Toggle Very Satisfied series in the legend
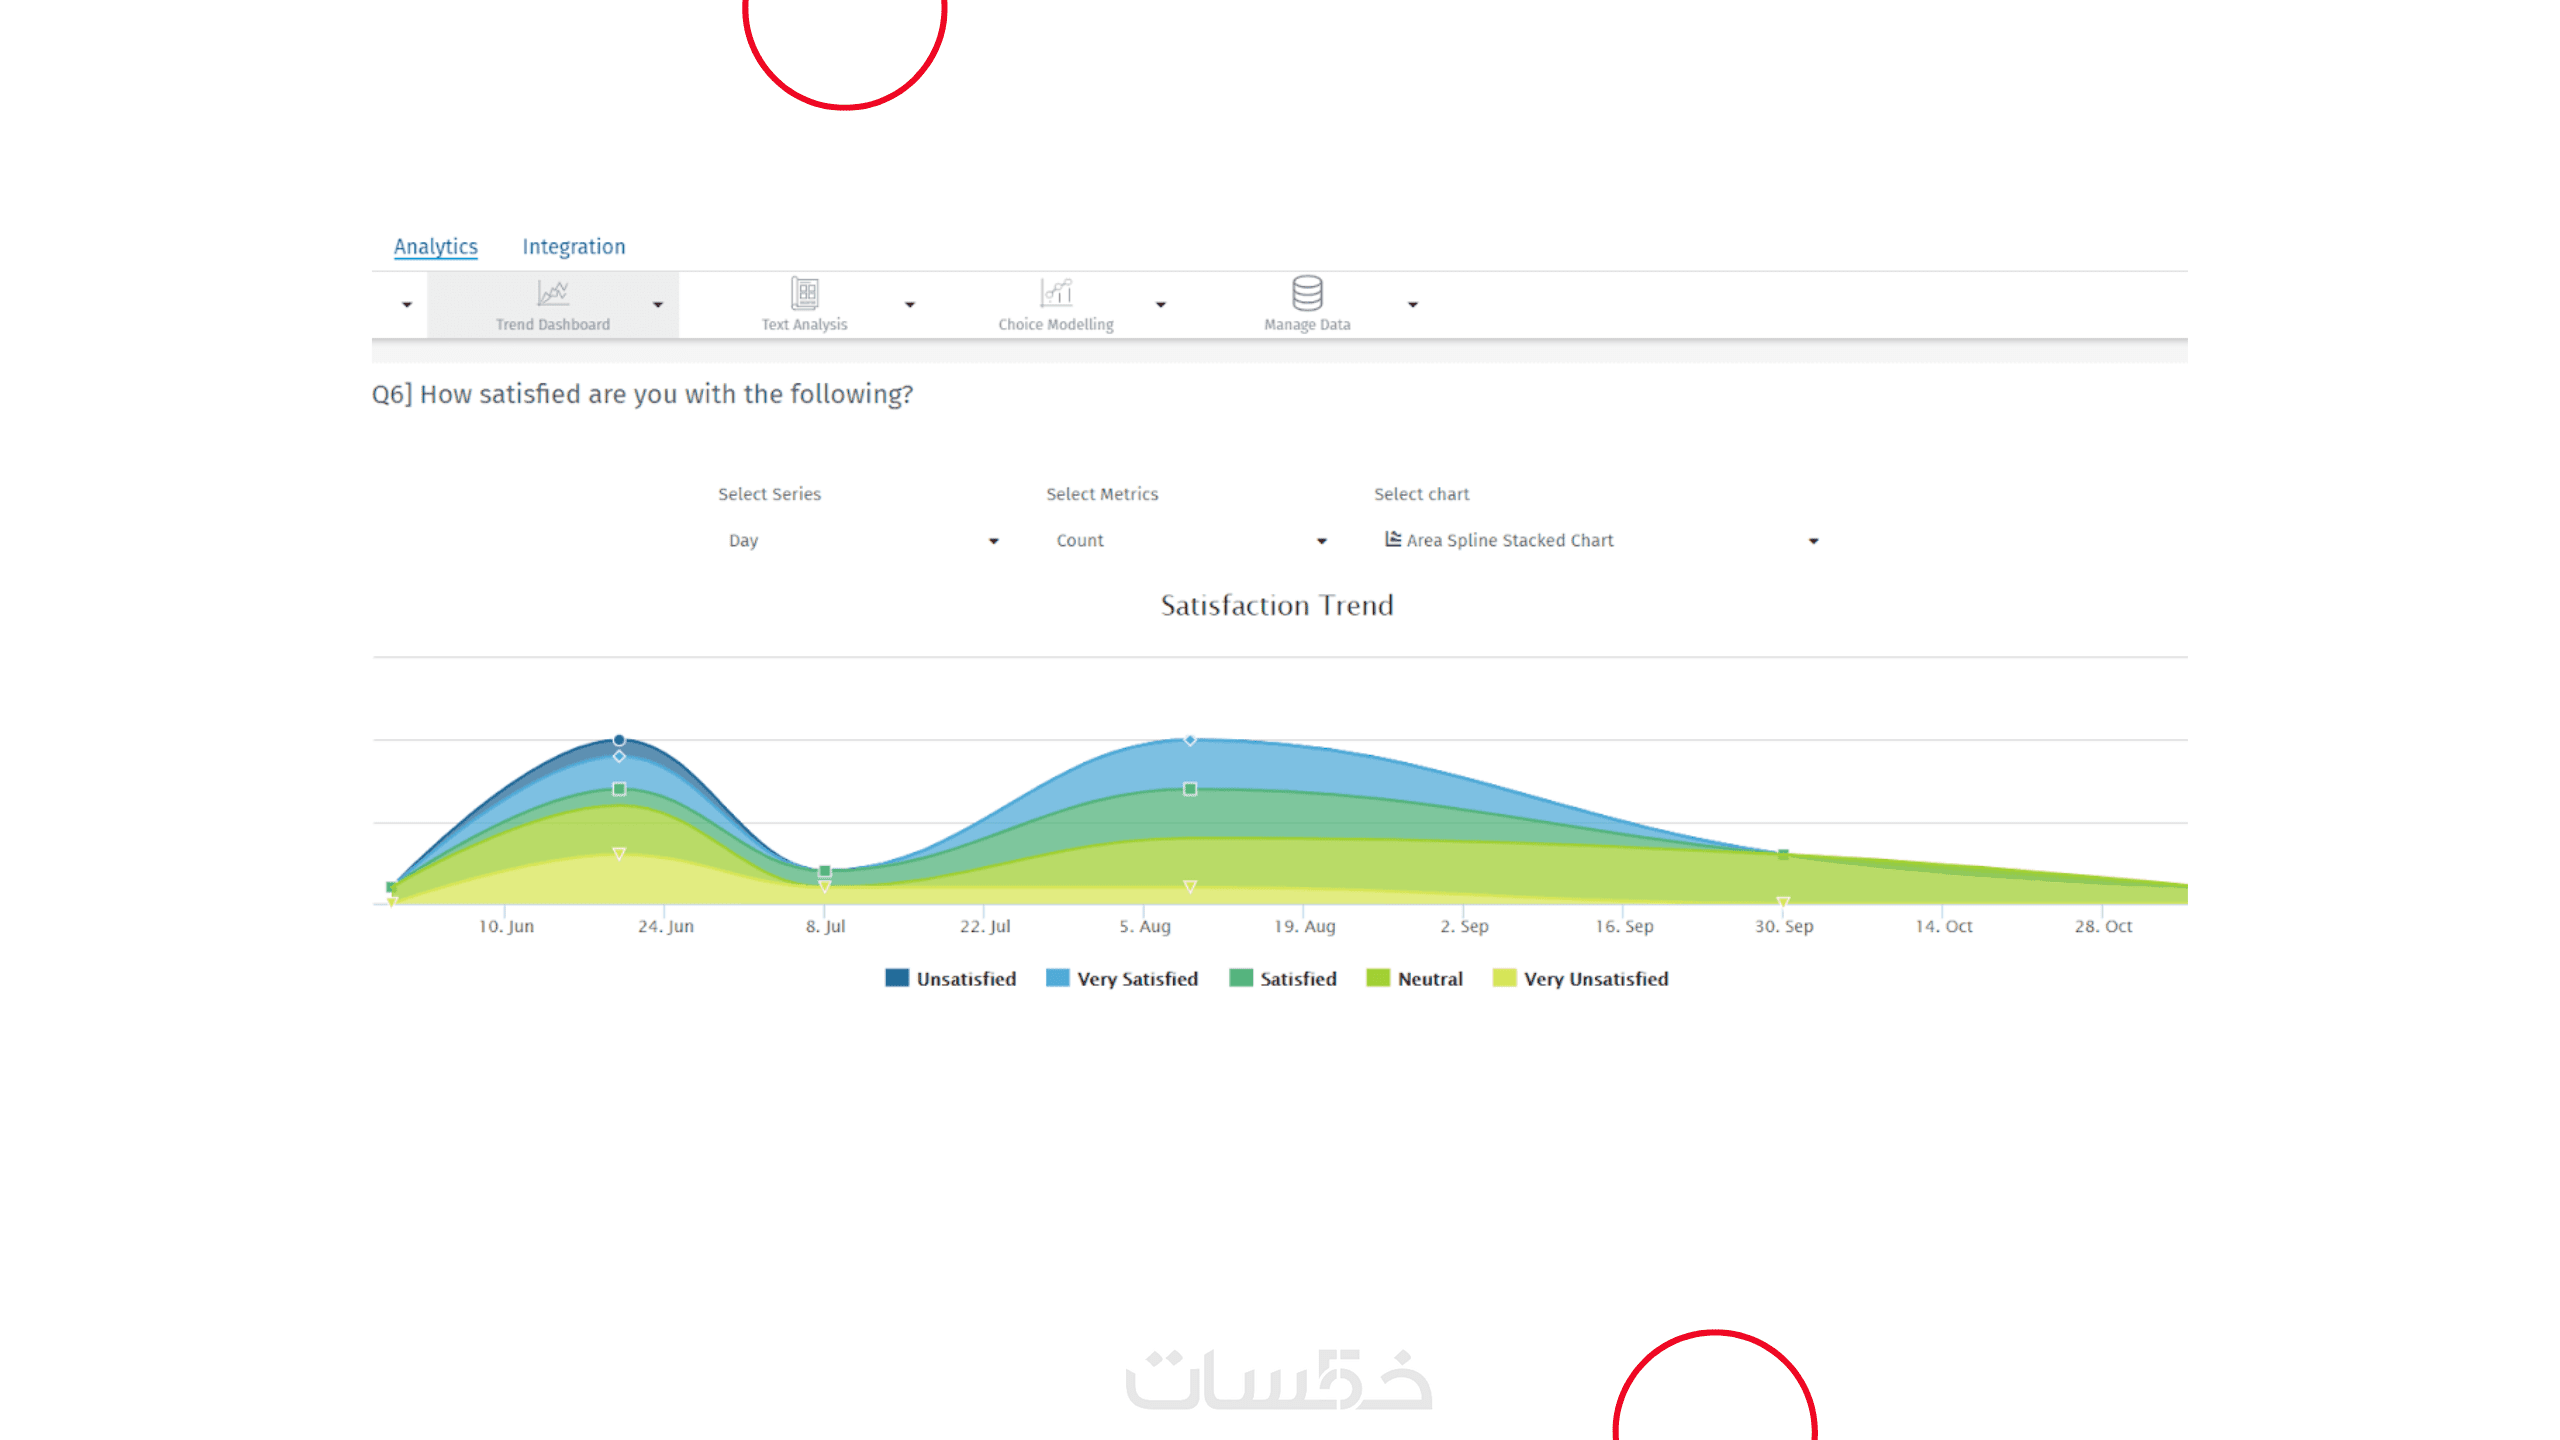This screenshot has height=1440, width=2560. [x=1137, y=979]
